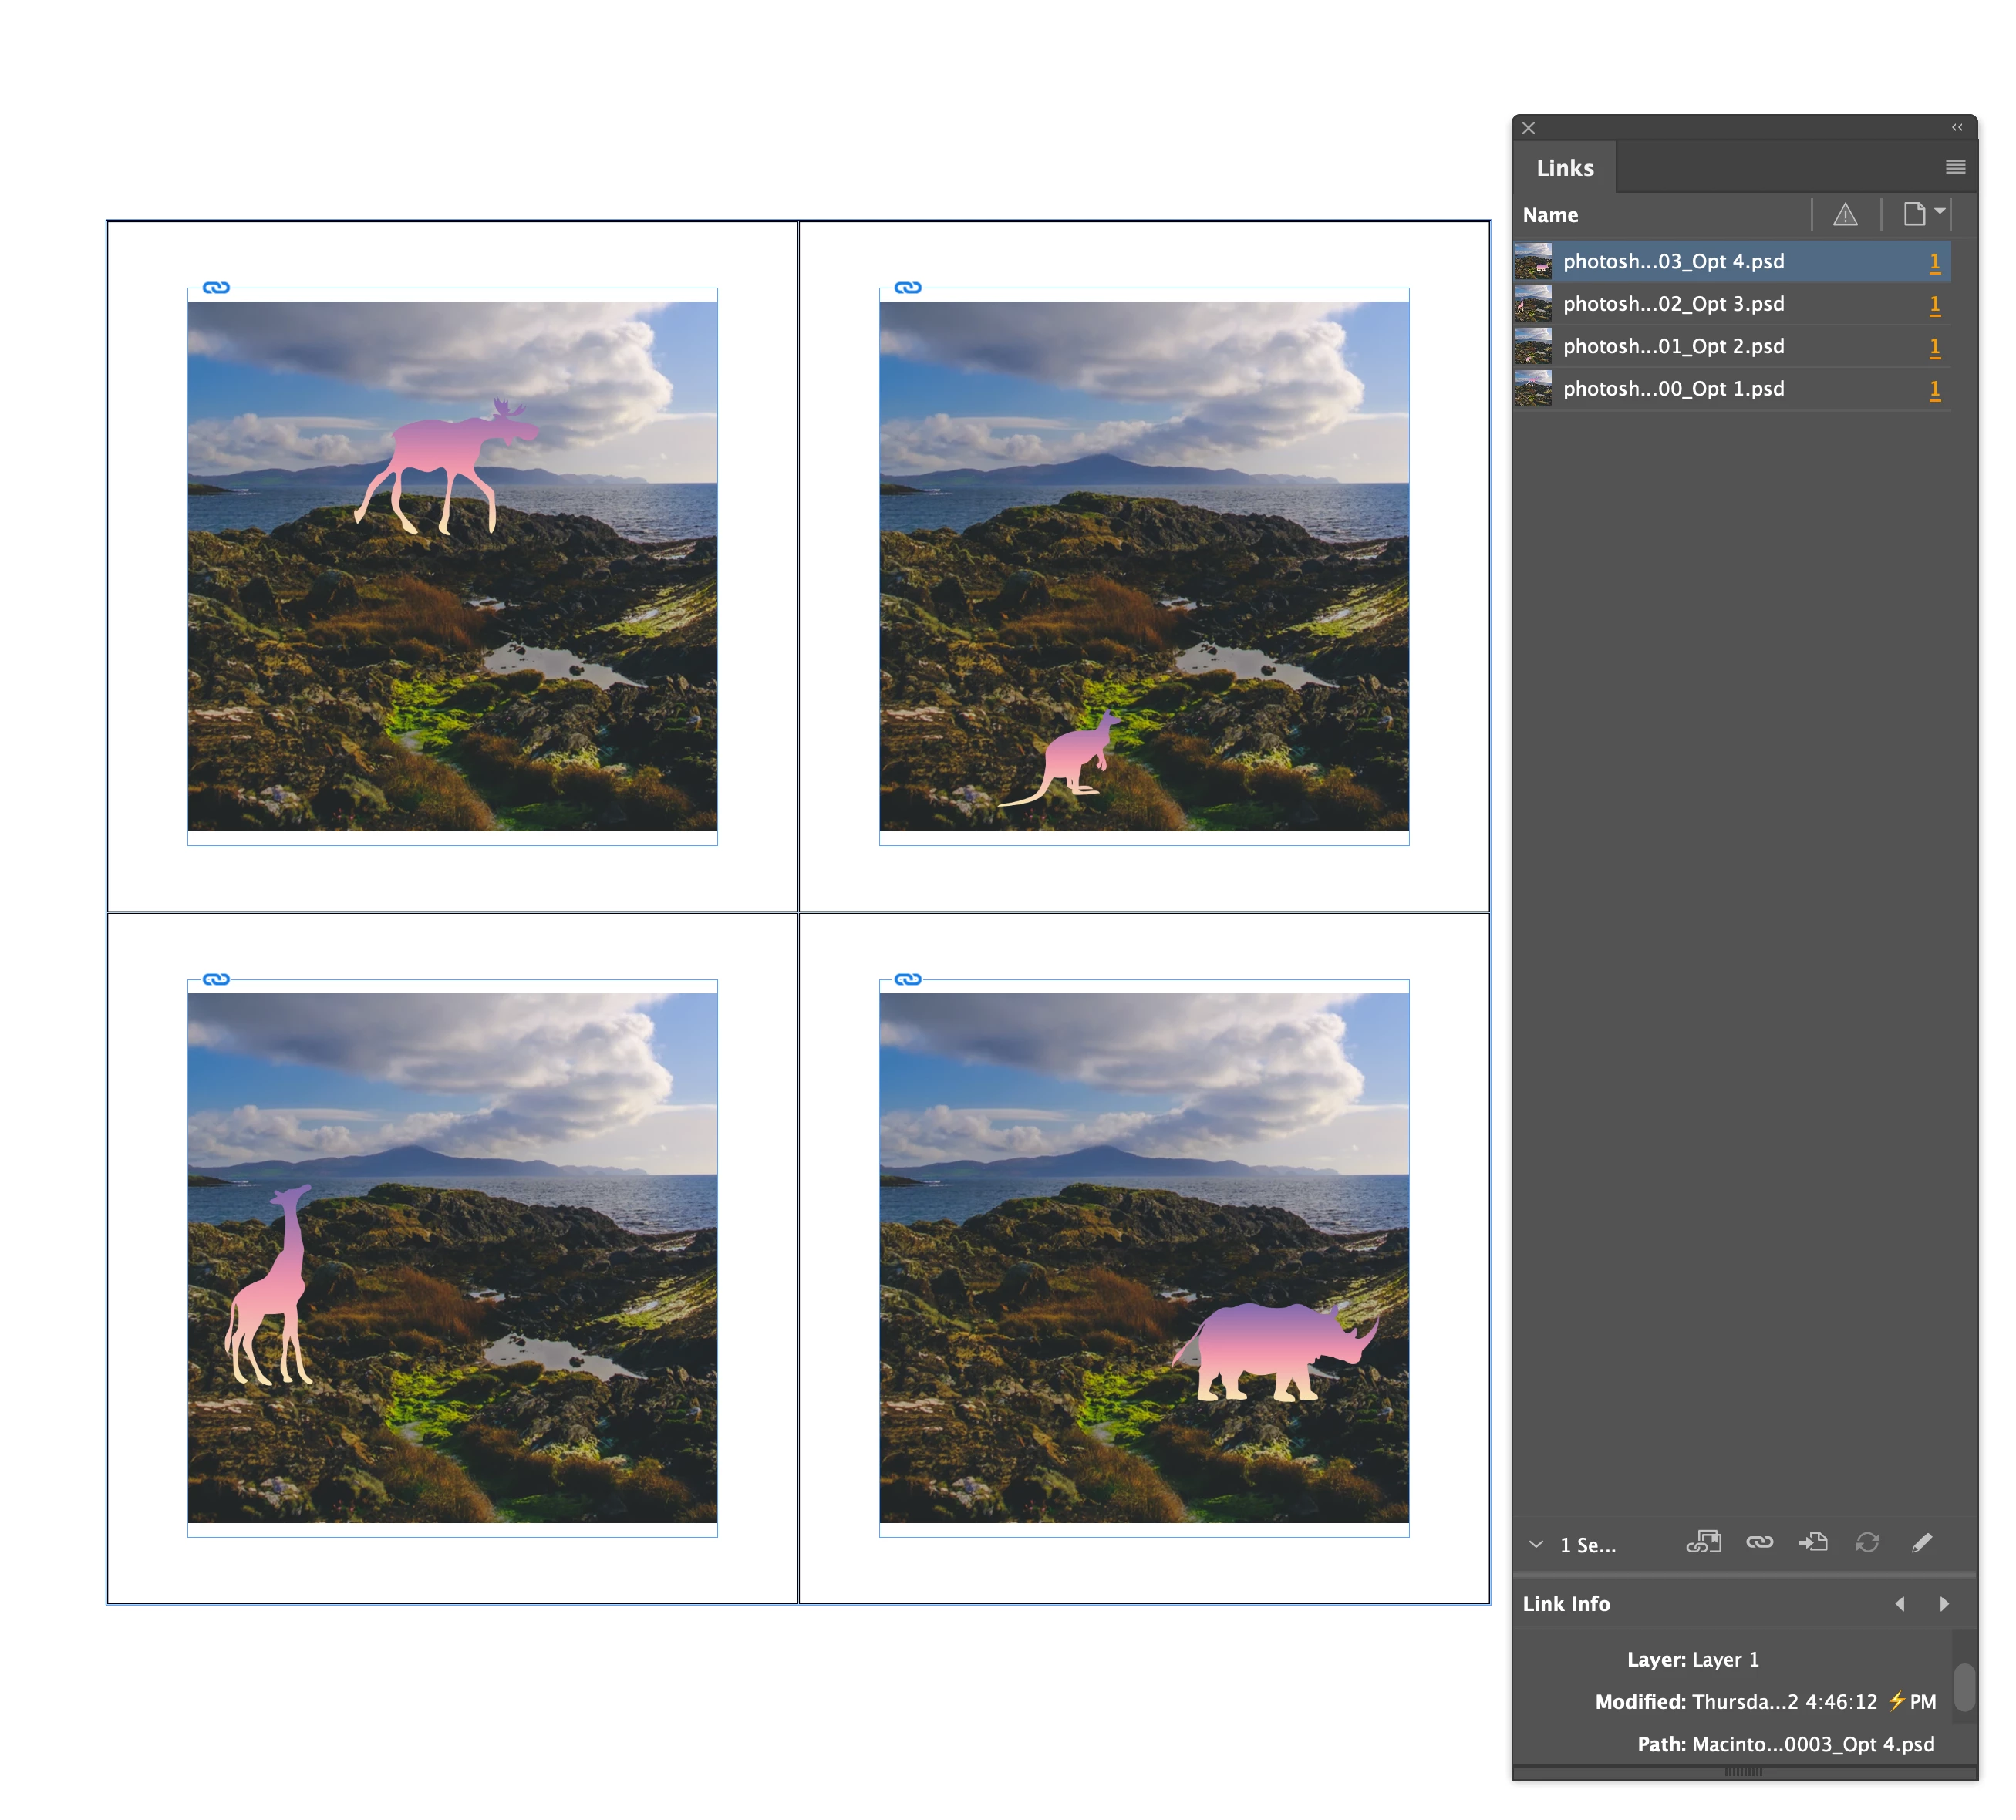Select next link in Link Info
Viewport: 2016px width, 1820px height.
click(1944, 1604)
